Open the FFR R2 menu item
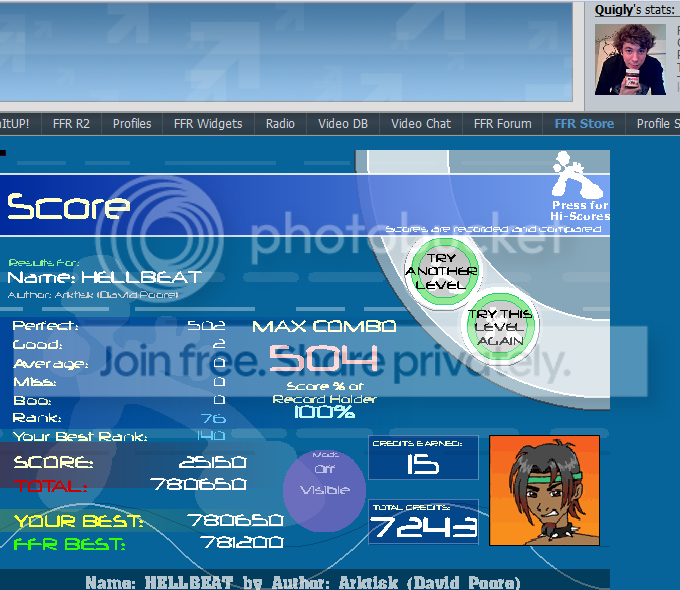 coord(68,124)
